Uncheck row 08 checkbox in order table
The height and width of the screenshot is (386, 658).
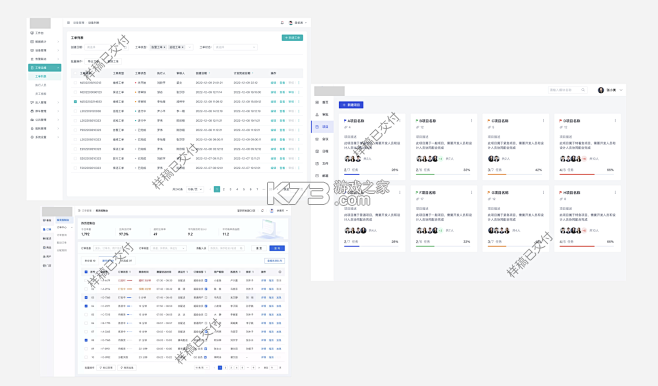(x=86, y=340)
